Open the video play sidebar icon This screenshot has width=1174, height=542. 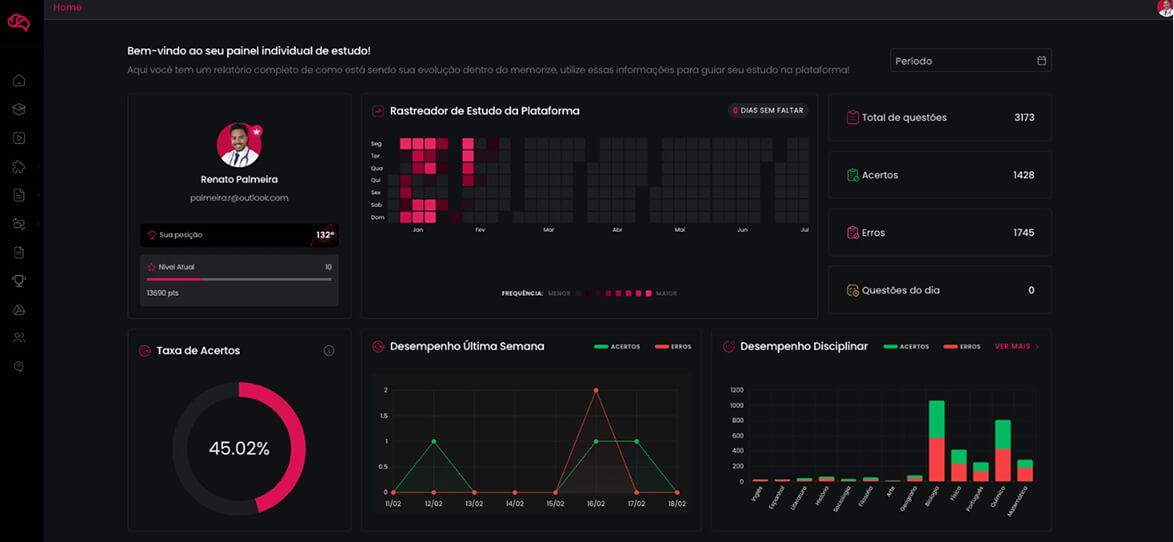point(19,138)
